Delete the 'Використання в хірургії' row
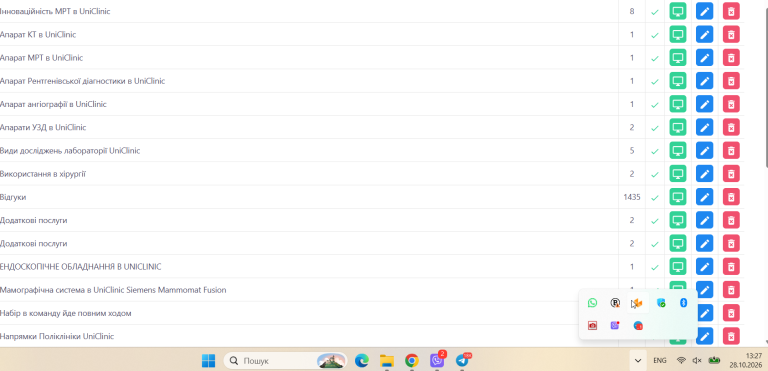Screen dimensions: 768x371 [731, 173]
